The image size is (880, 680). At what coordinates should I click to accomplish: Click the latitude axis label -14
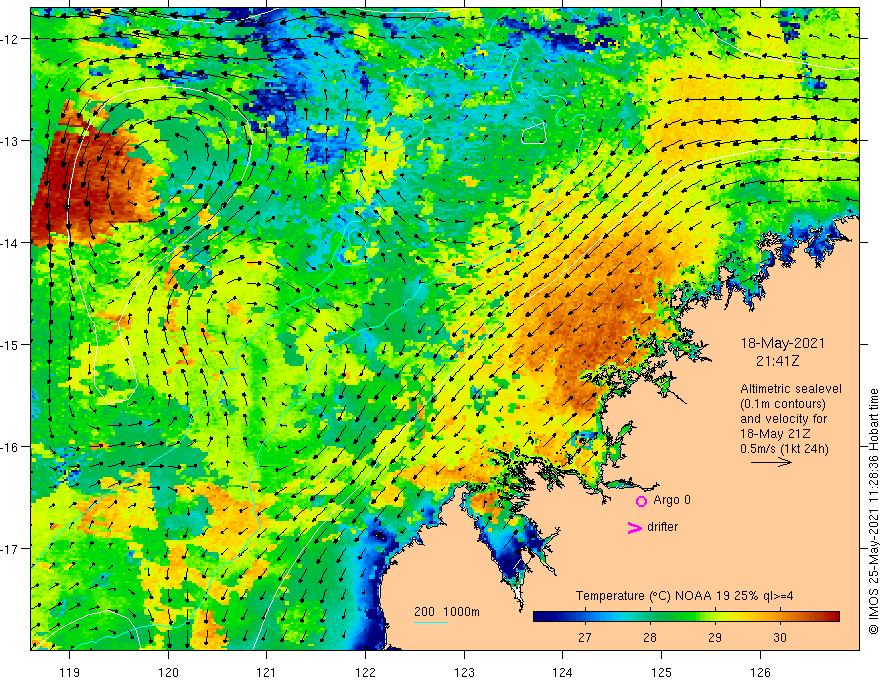(x=10, y=243)
